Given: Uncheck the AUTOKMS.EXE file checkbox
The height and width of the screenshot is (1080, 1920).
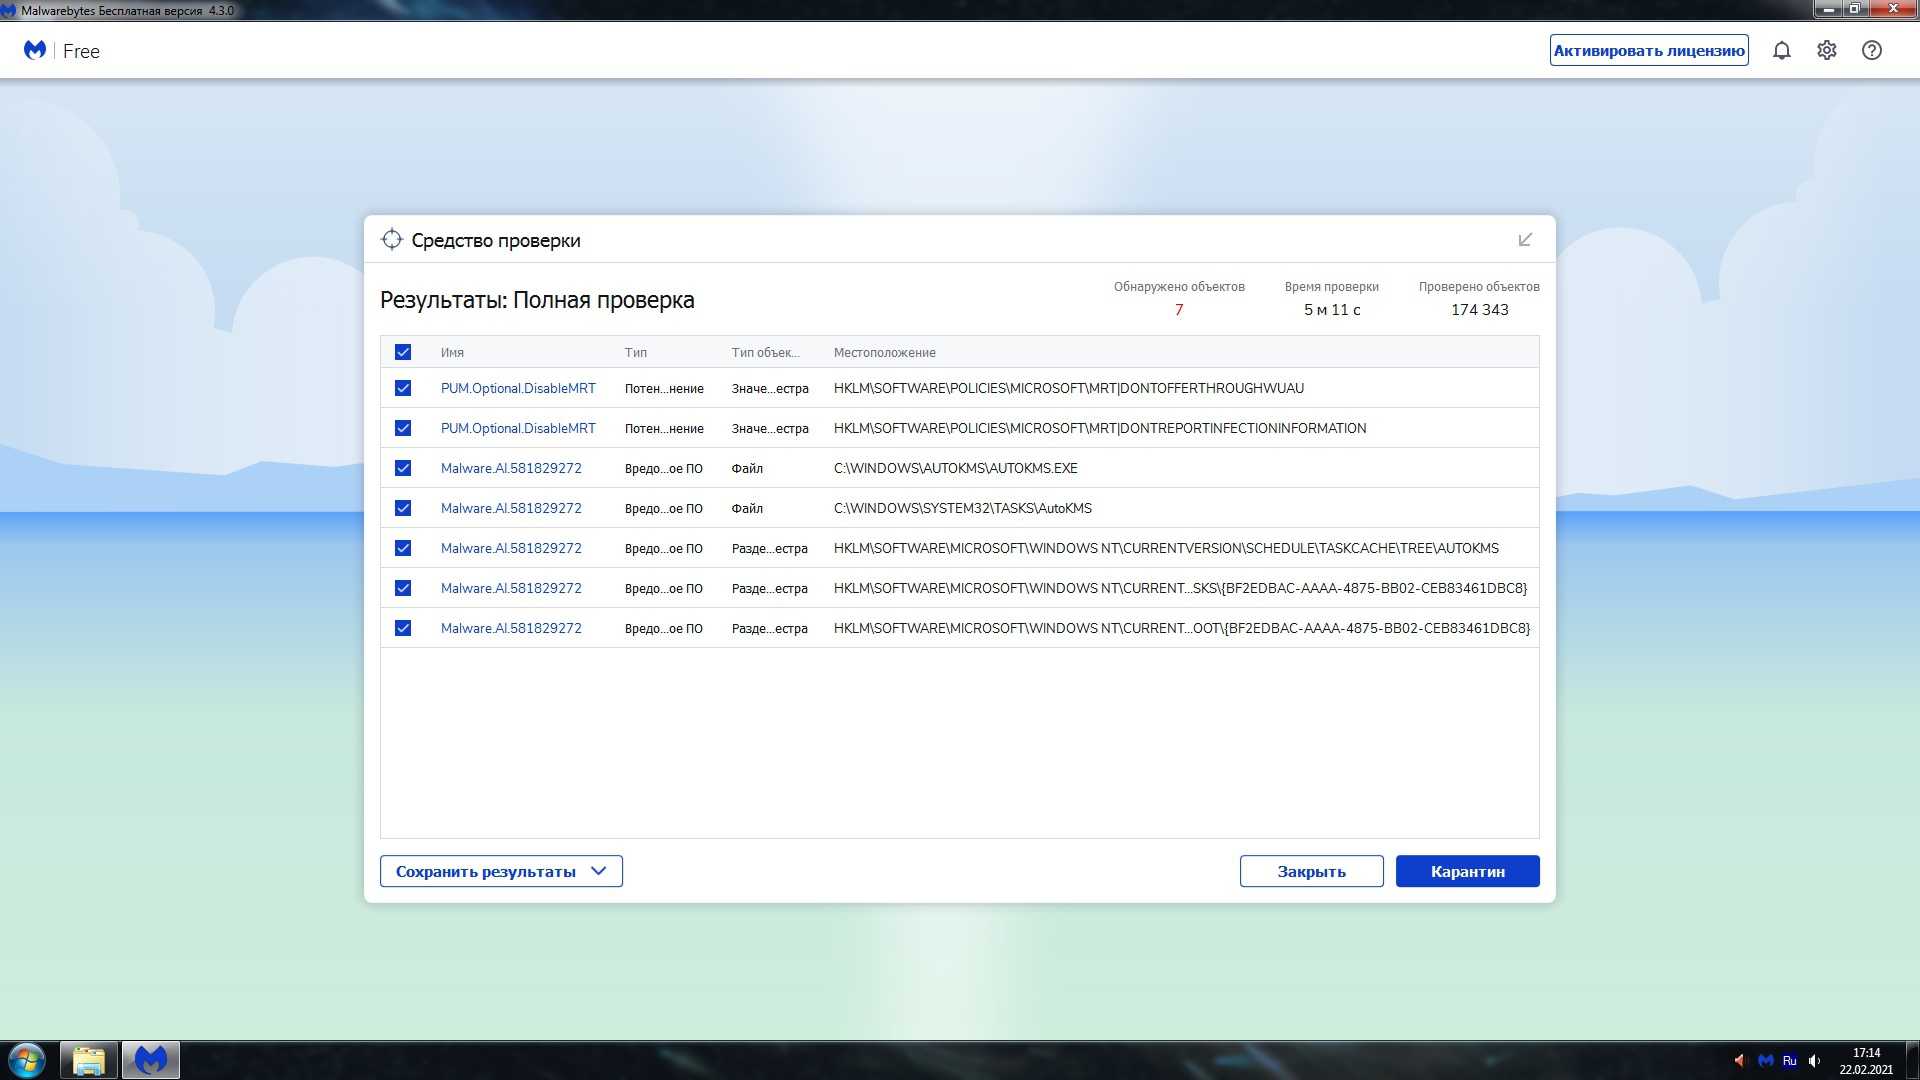Looking at the screenshot, I should tap(403, 468).
